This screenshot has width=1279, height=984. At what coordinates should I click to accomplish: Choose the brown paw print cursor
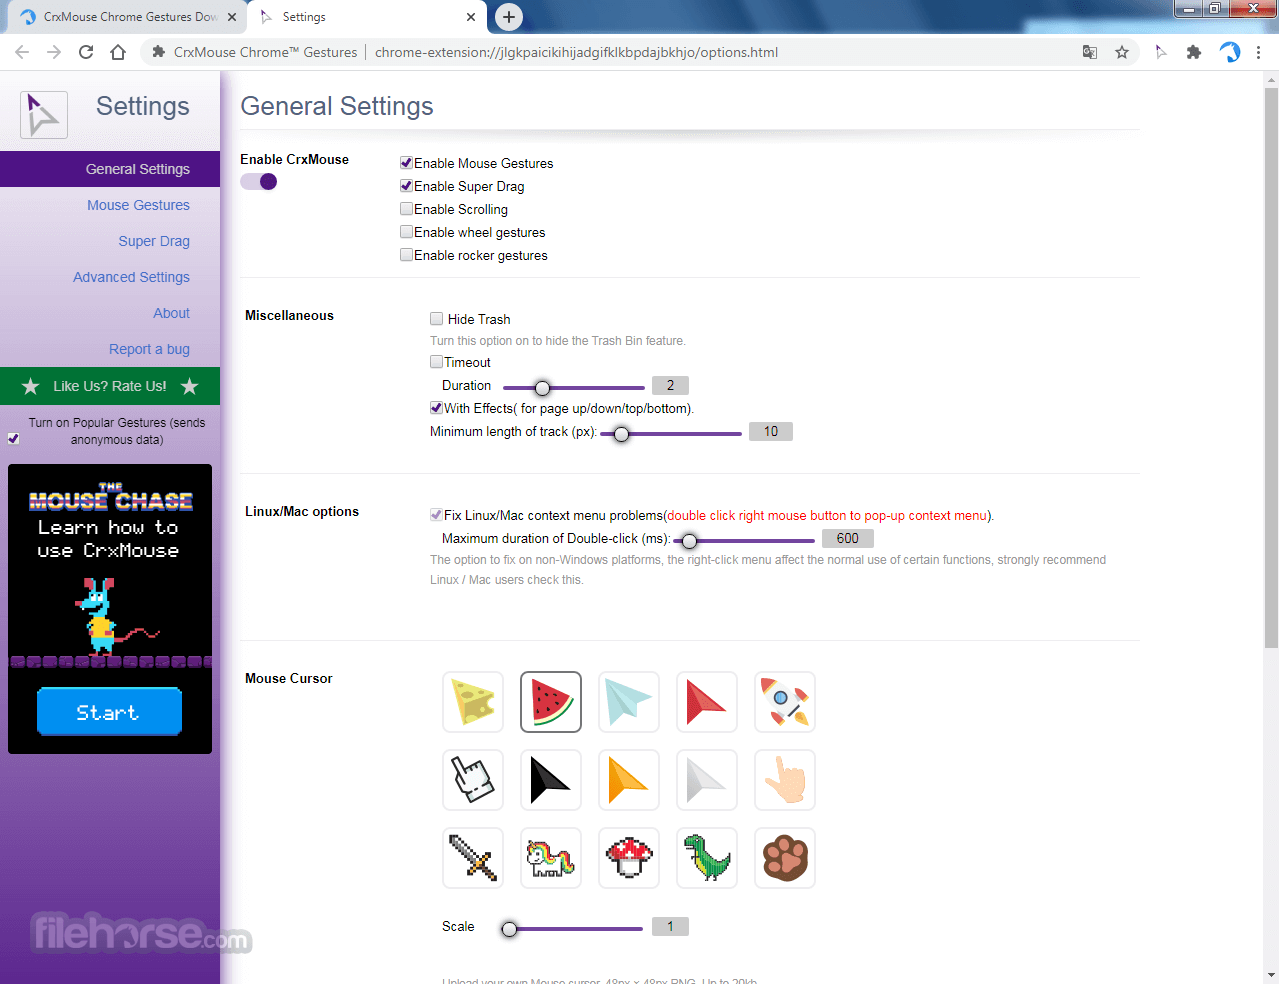pyautogui.click(x=785, y=858)
